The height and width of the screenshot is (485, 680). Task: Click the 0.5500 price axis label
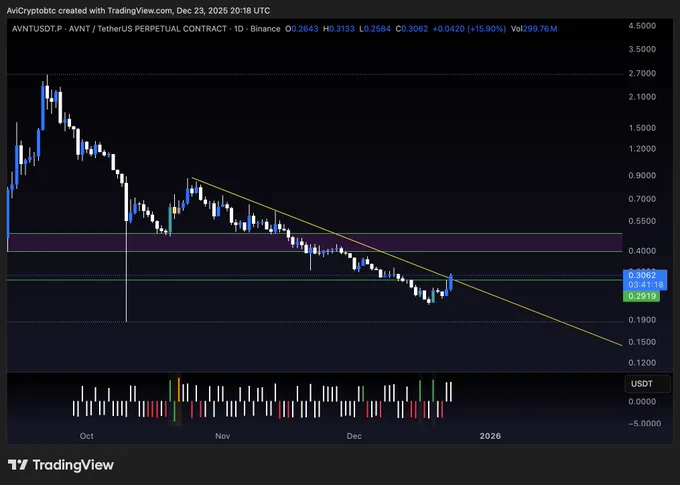(x=642, y=221)
